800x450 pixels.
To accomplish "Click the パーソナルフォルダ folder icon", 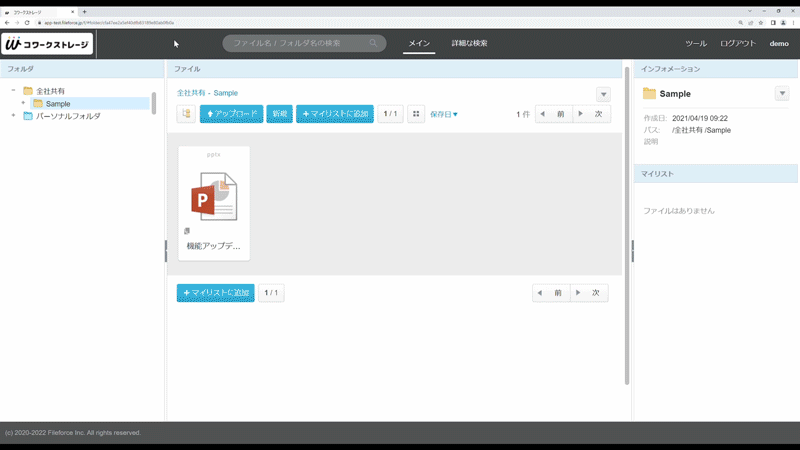I will pyautogui.click(x=28, y=116).
